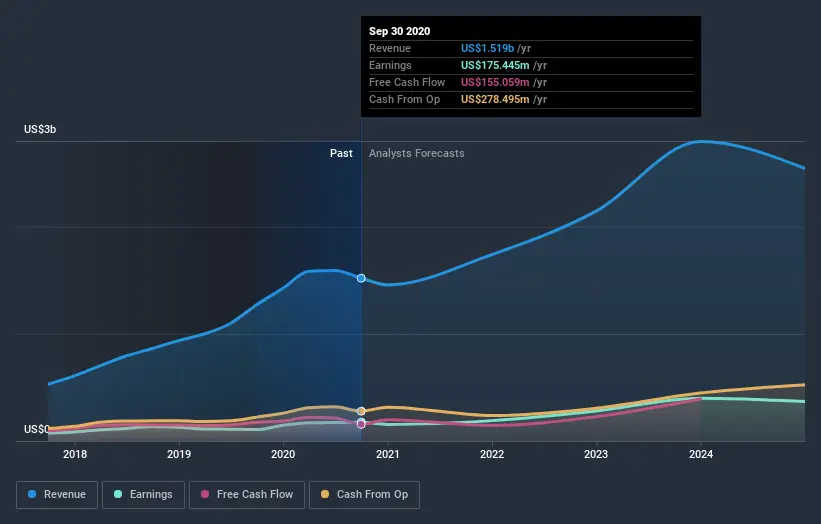
Task: Click the 2022 x-axis label
Action: [492, 454]
